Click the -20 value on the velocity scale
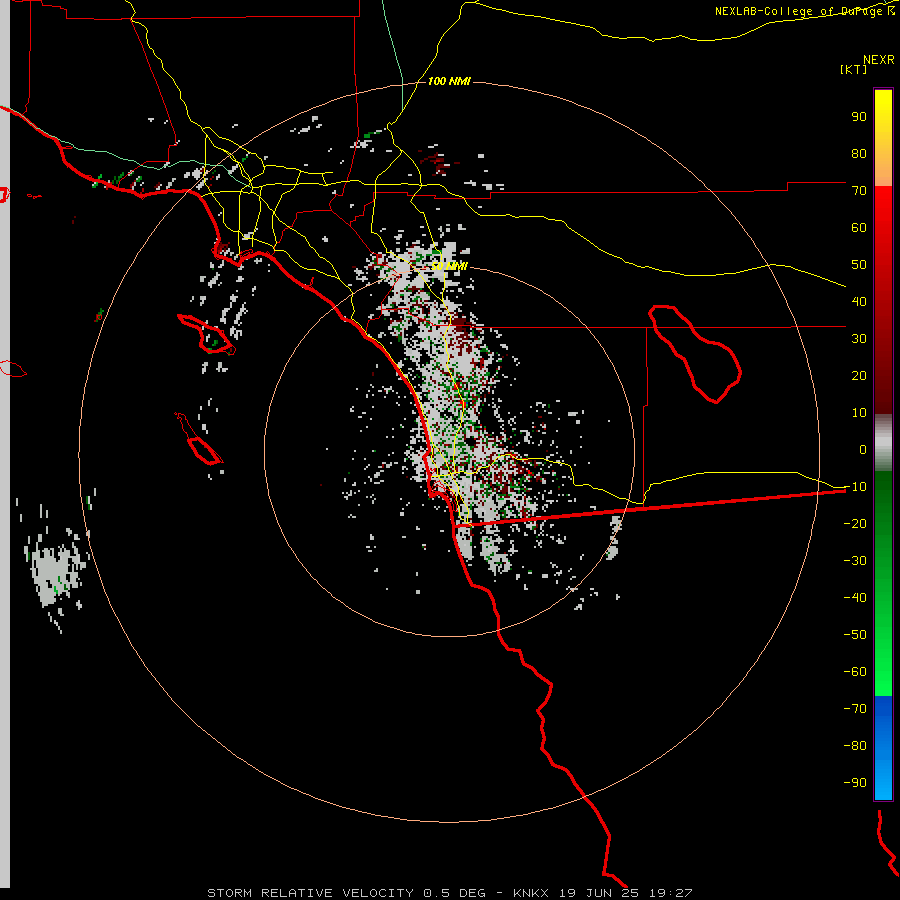Screen dimensions: 900x900 [855, 523]
